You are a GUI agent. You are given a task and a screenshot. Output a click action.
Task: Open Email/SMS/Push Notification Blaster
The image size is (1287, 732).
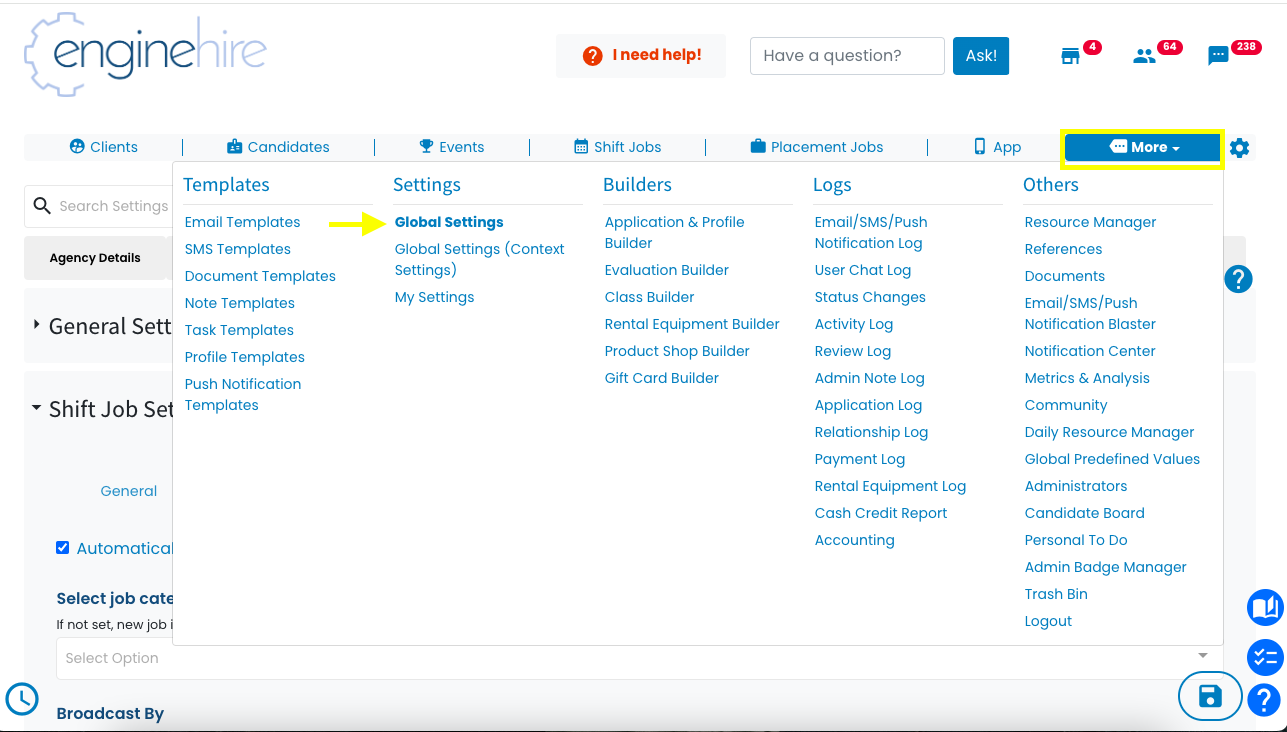pos(1090,313)
